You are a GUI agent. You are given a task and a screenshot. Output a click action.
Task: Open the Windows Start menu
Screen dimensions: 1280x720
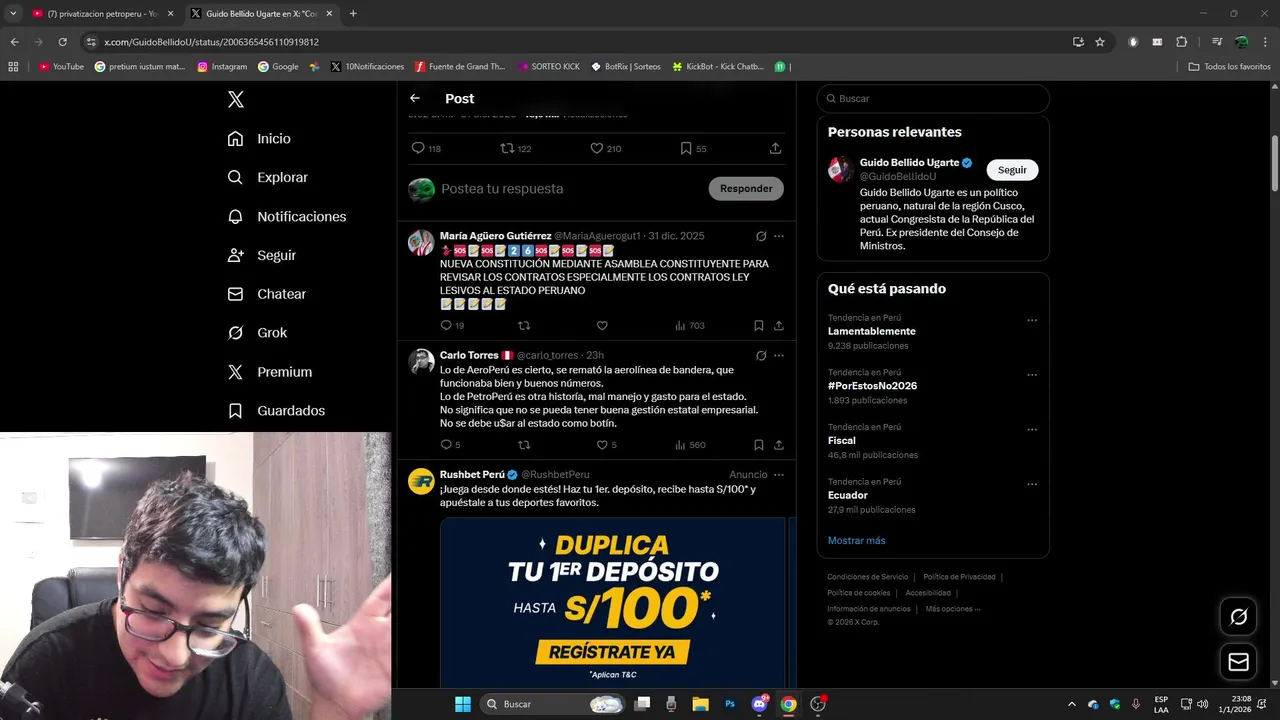tap(463, 704)
